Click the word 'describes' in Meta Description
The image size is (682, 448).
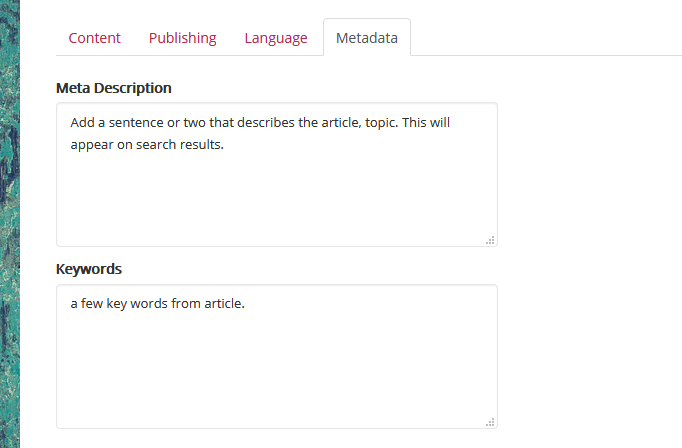coord(256,123)
